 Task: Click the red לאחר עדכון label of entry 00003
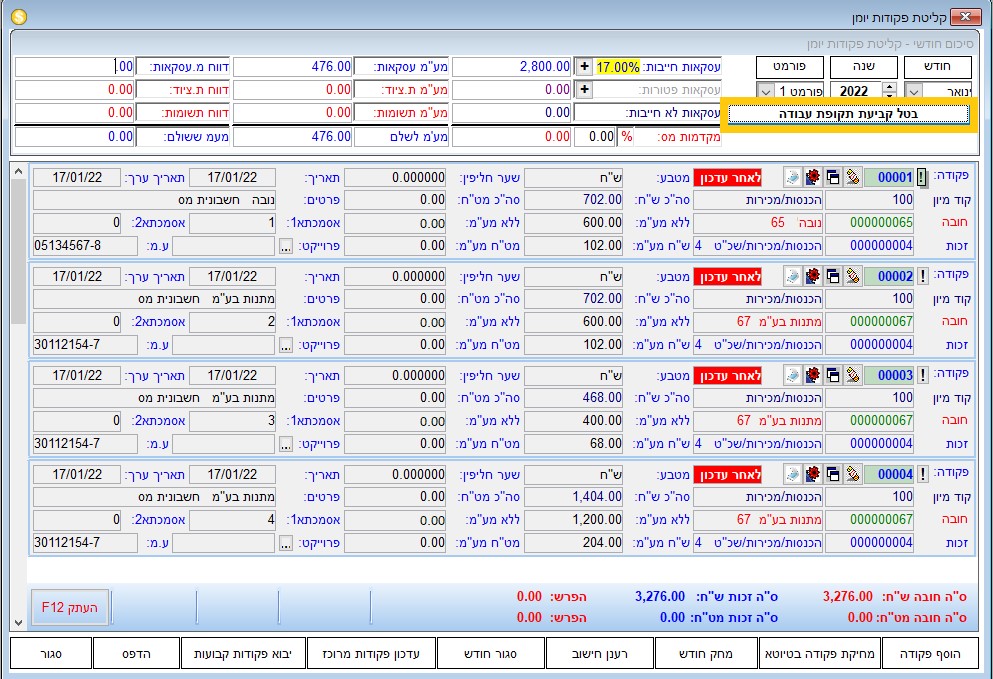(728, 376)
